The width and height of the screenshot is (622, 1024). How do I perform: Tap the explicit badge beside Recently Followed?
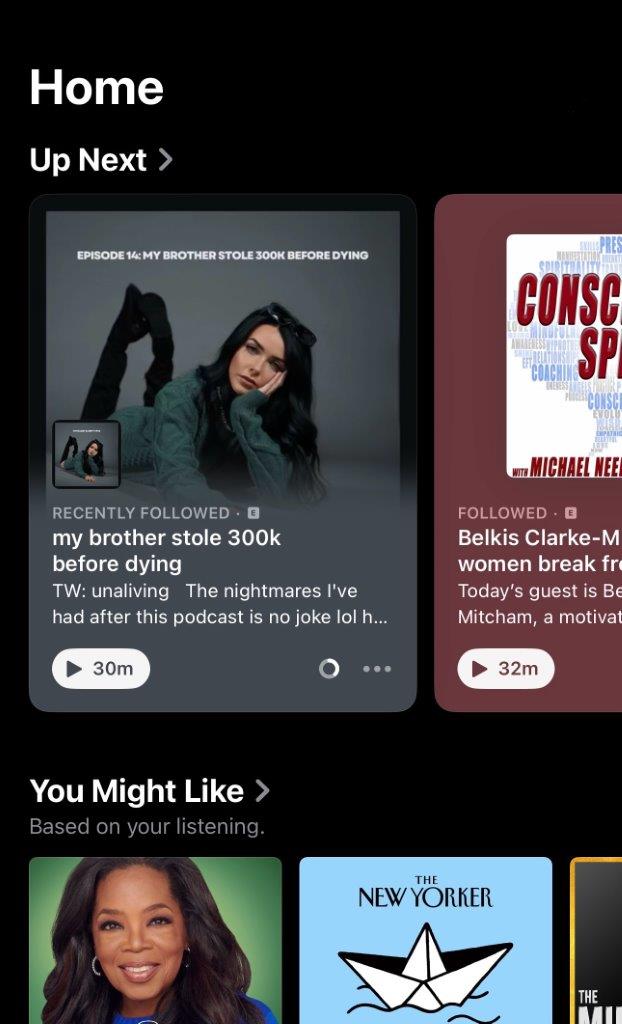[254, 513]
